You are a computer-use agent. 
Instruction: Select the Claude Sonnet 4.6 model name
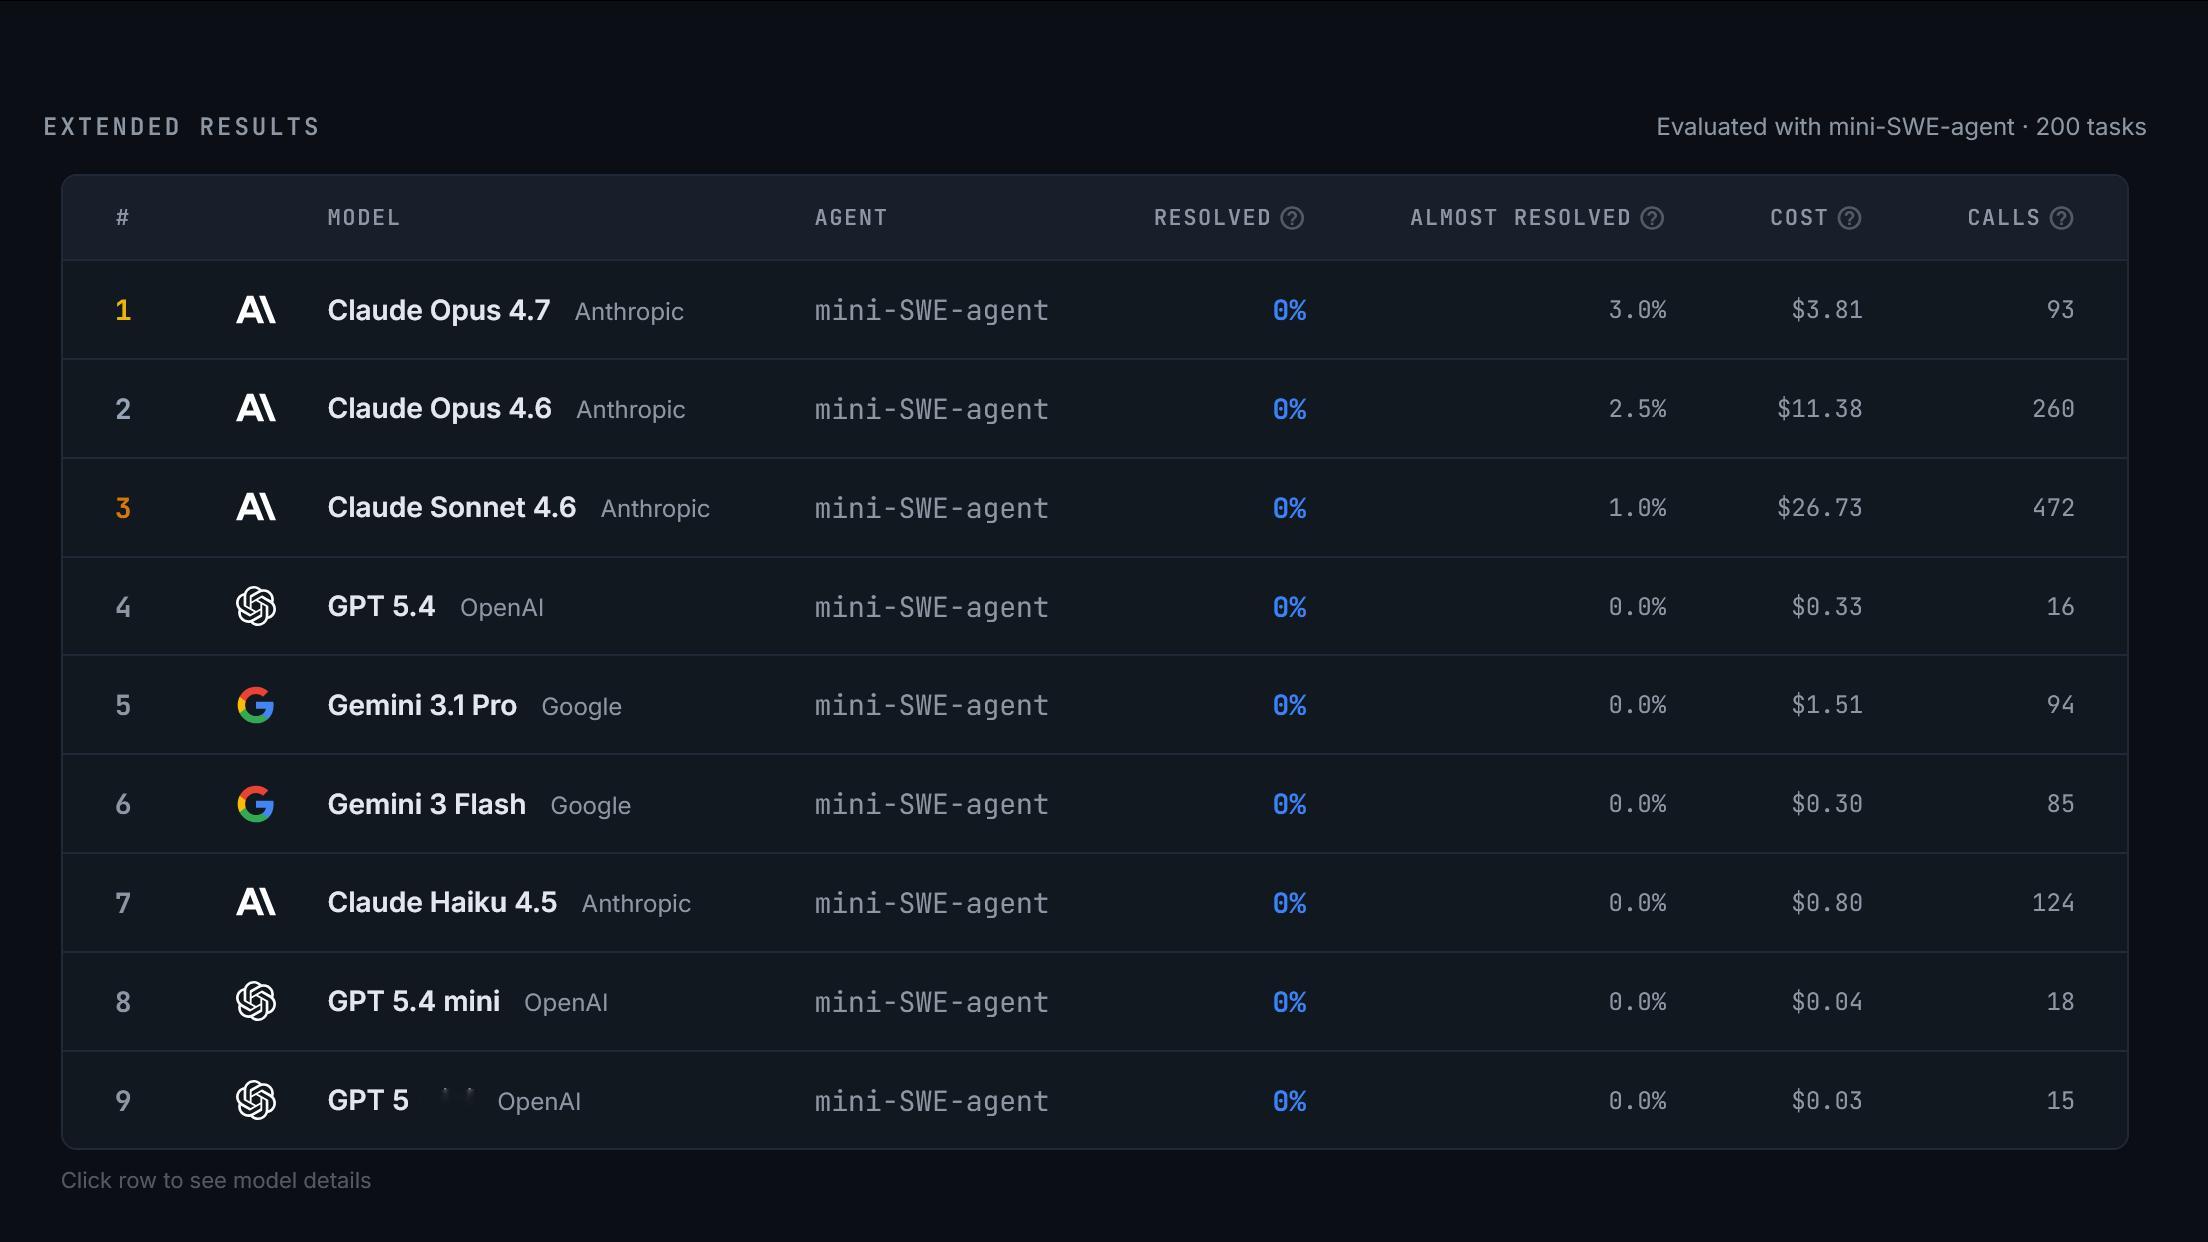(x=452, y=508)
